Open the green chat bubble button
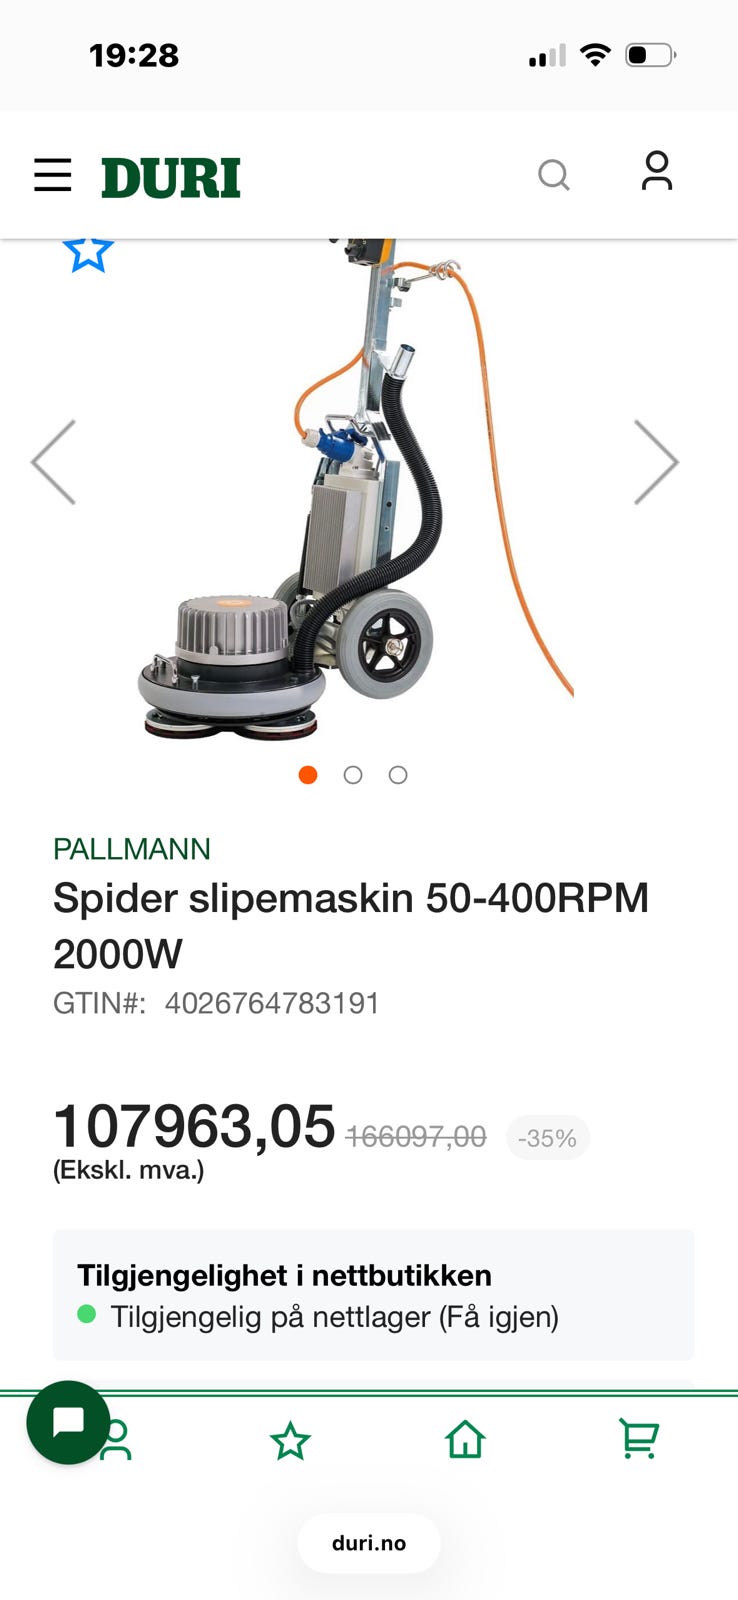This screenshot has height=1600, width=738. pos(68,1422)
